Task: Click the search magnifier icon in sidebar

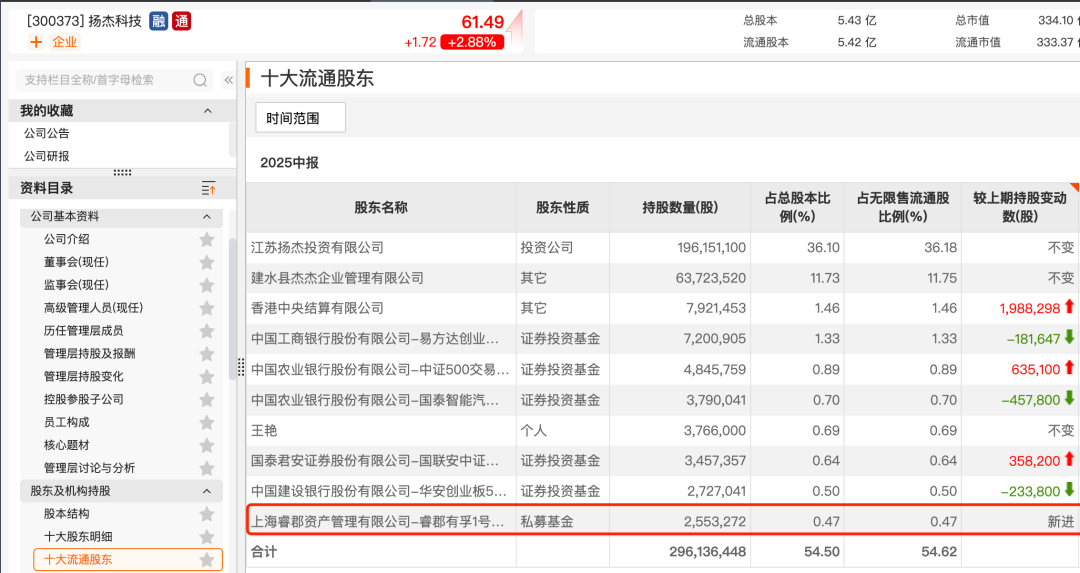Action: (200, 80)
